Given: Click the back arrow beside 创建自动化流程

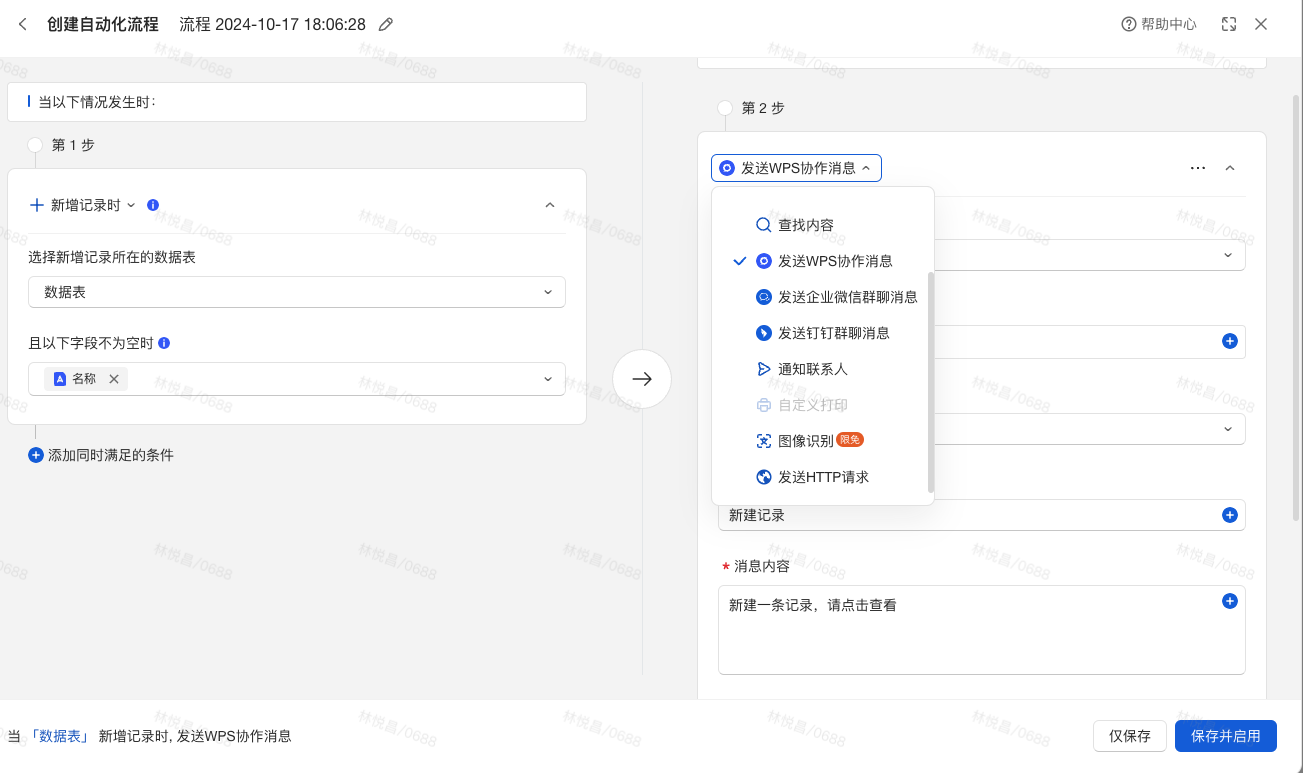Looking at the screenshot, I should coord(23,24).
